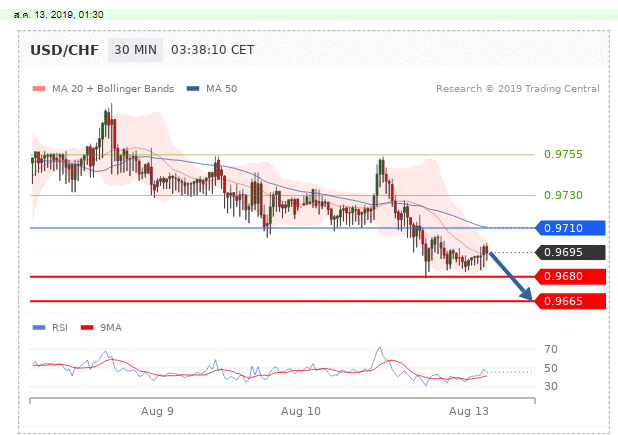Click the RSI legend label
This screenshot has width=618, height=435.
[x=60, y=327]
